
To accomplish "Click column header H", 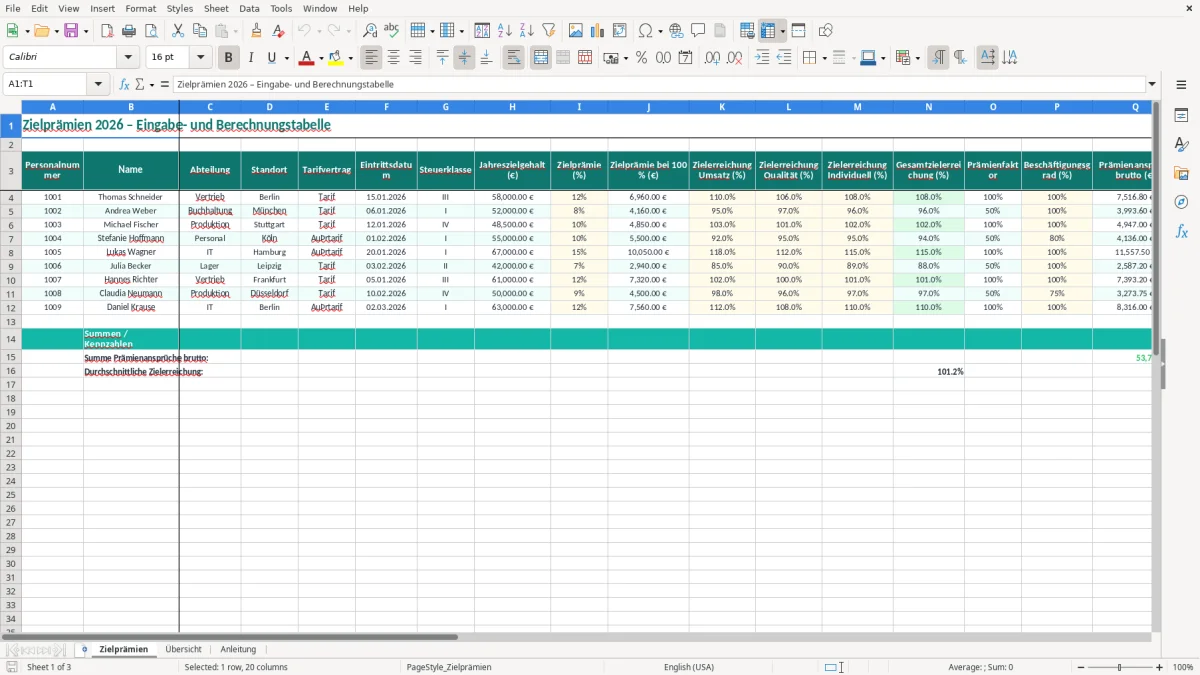I will point(512,106).
